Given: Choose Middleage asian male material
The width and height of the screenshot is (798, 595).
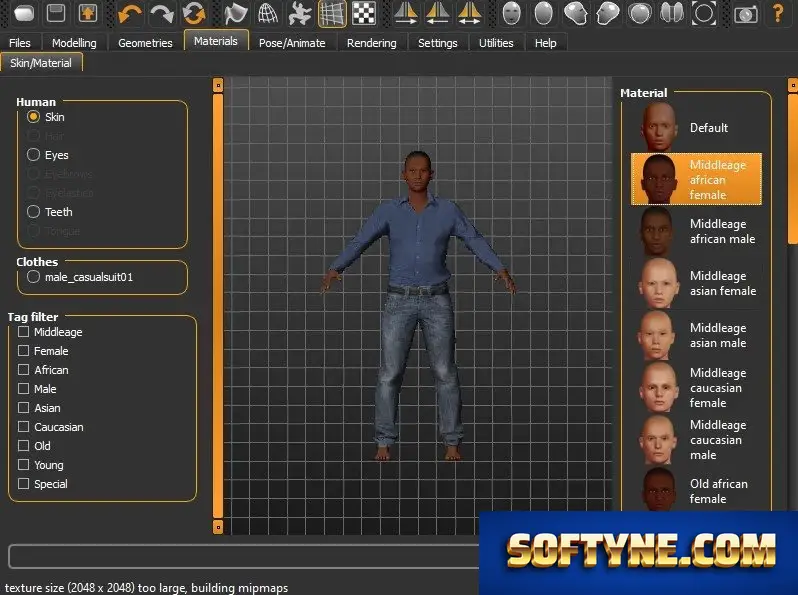Looking at the screenshot, I should (696, 335).
